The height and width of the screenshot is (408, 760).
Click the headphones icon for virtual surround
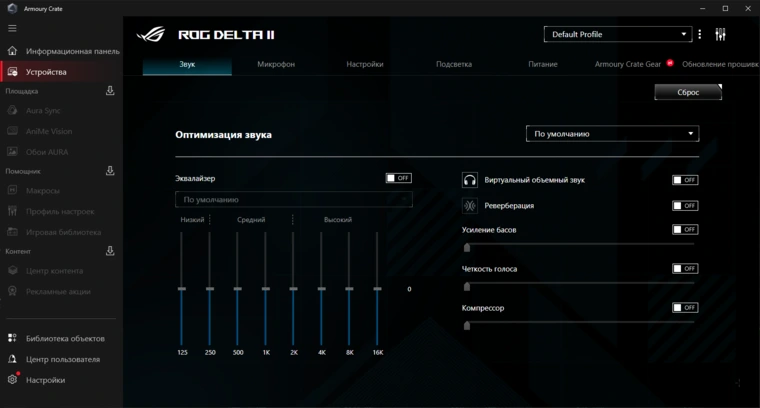coord(469,180)
